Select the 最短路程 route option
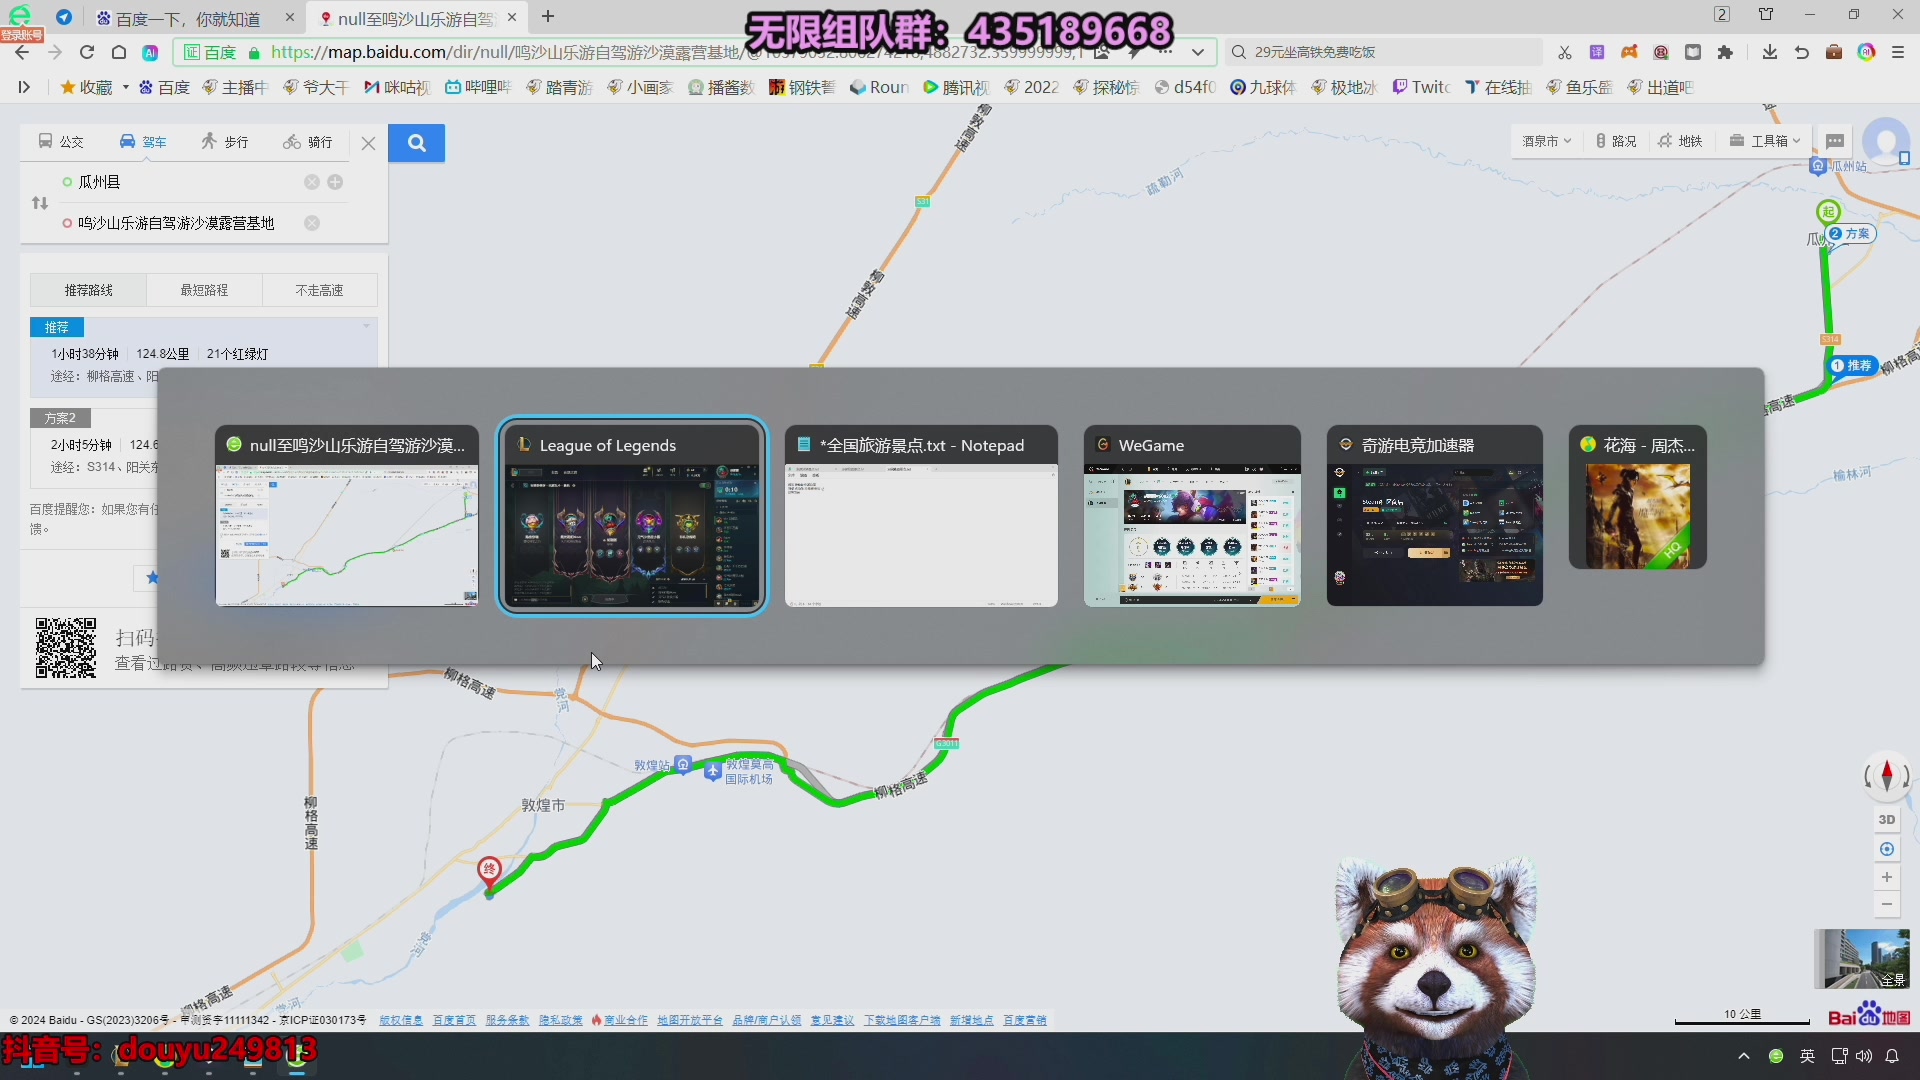 click(204, 290)
